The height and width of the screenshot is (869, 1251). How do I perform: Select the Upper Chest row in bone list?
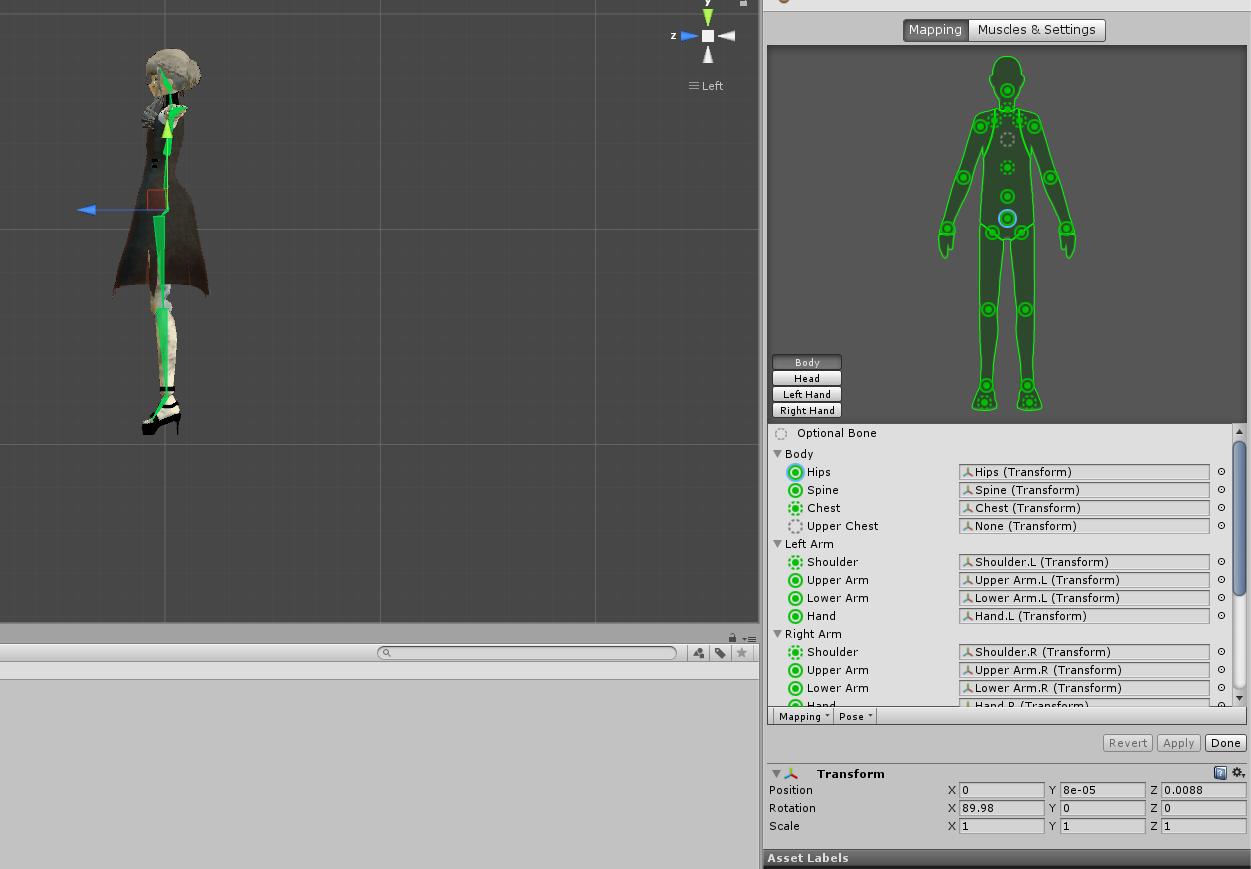click(x=843, y=526)
